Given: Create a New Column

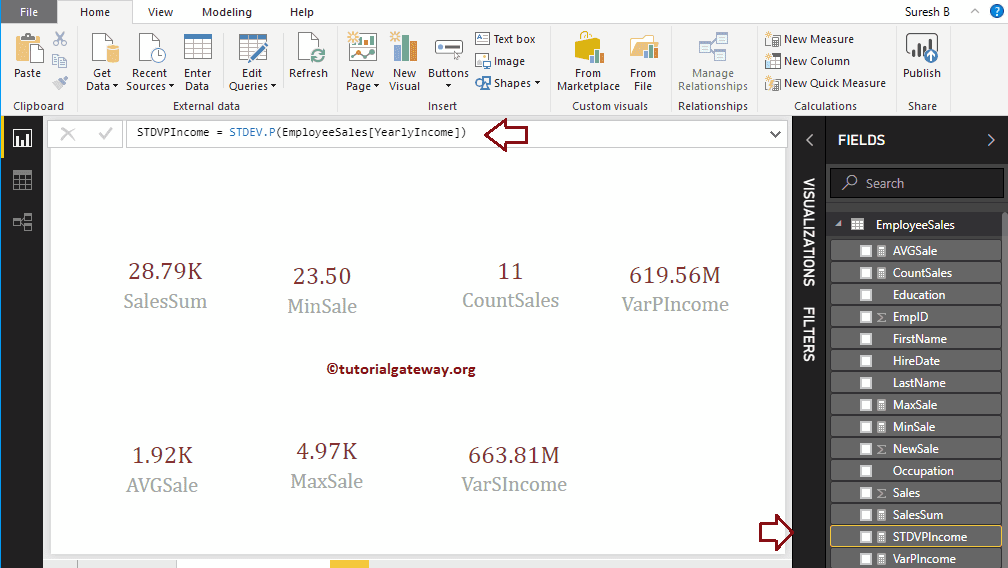Looking at the screenshot, I should [x=807, y=61].
